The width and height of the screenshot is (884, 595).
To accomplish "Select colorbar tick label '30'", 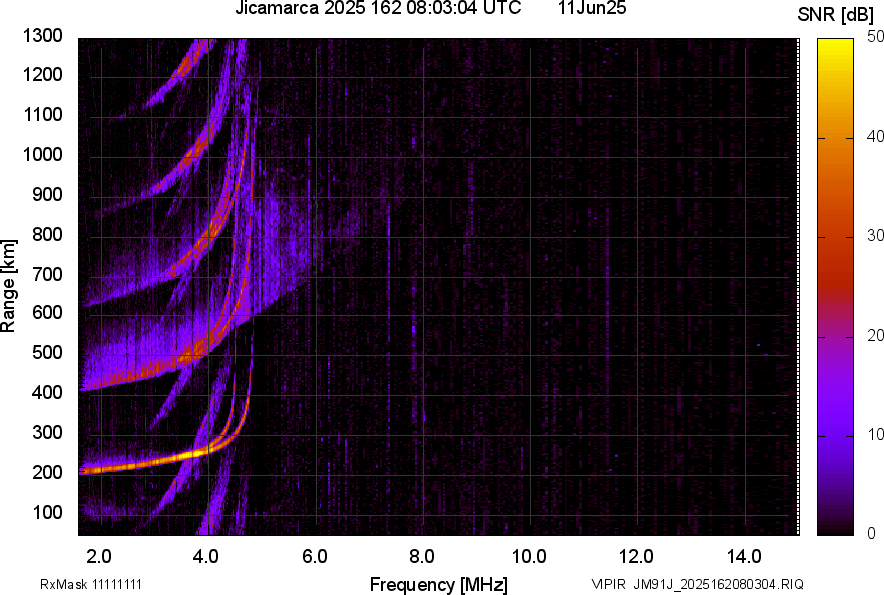I will [875, 235].
